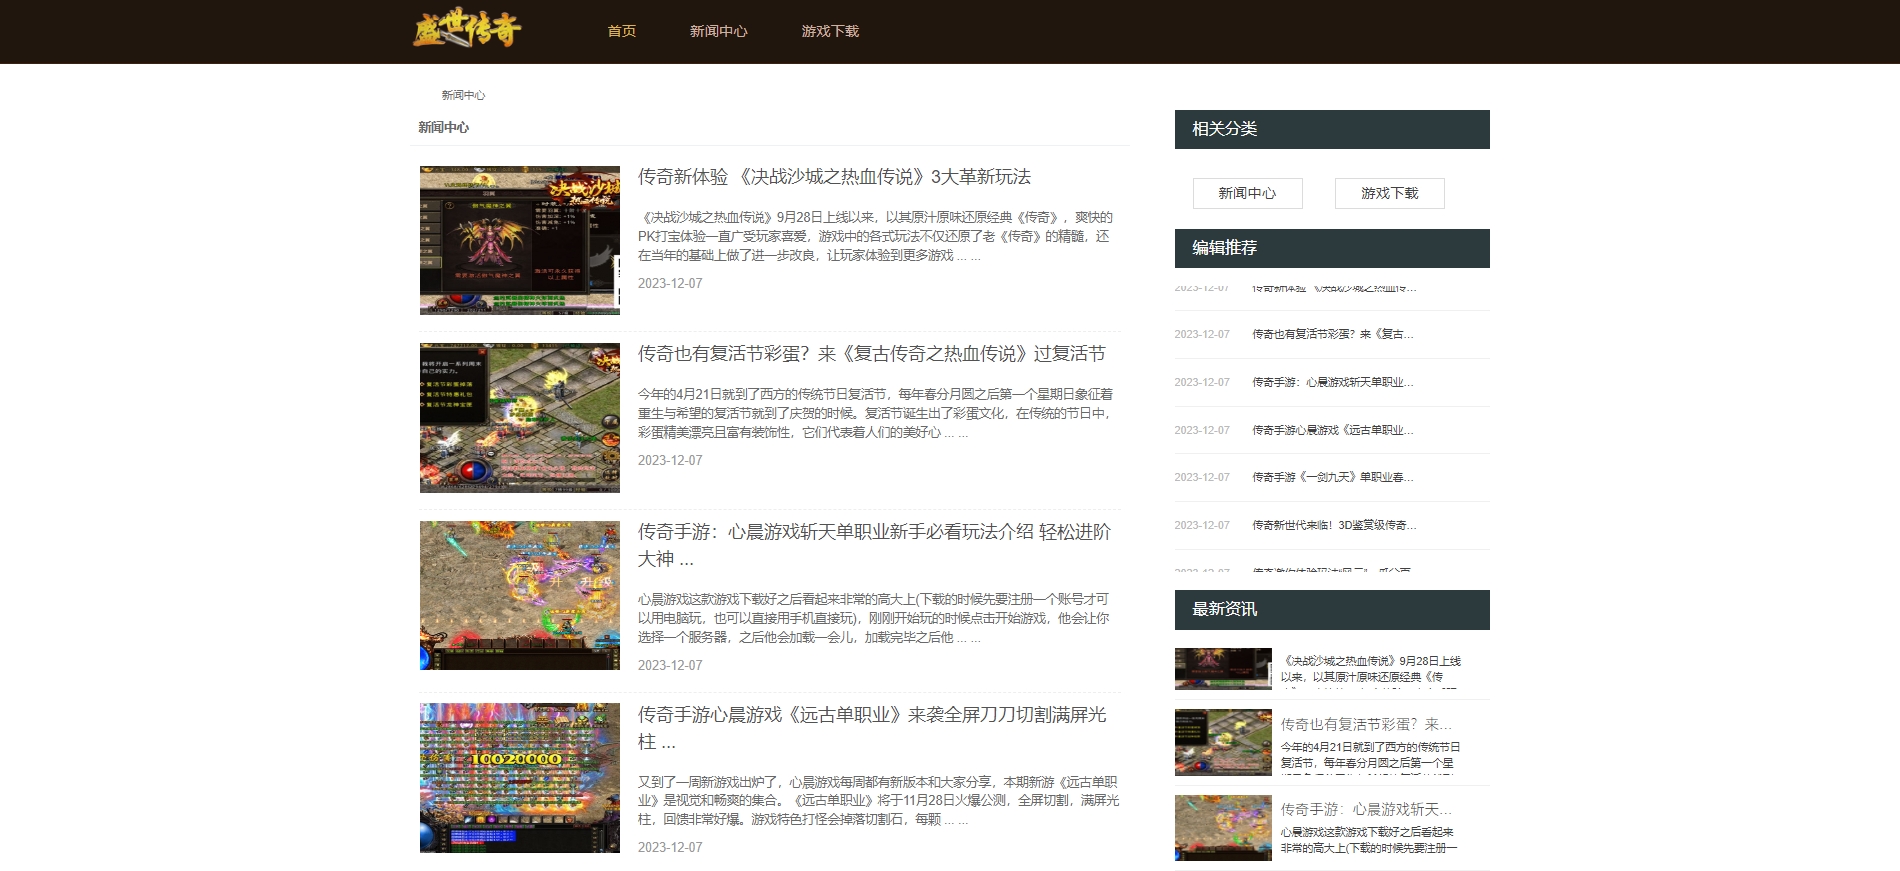Open 编辑推荐 item 传奇手游《一剑九天》单职业春…
Screen dimensions: 1900x871
click(1333, 477)
